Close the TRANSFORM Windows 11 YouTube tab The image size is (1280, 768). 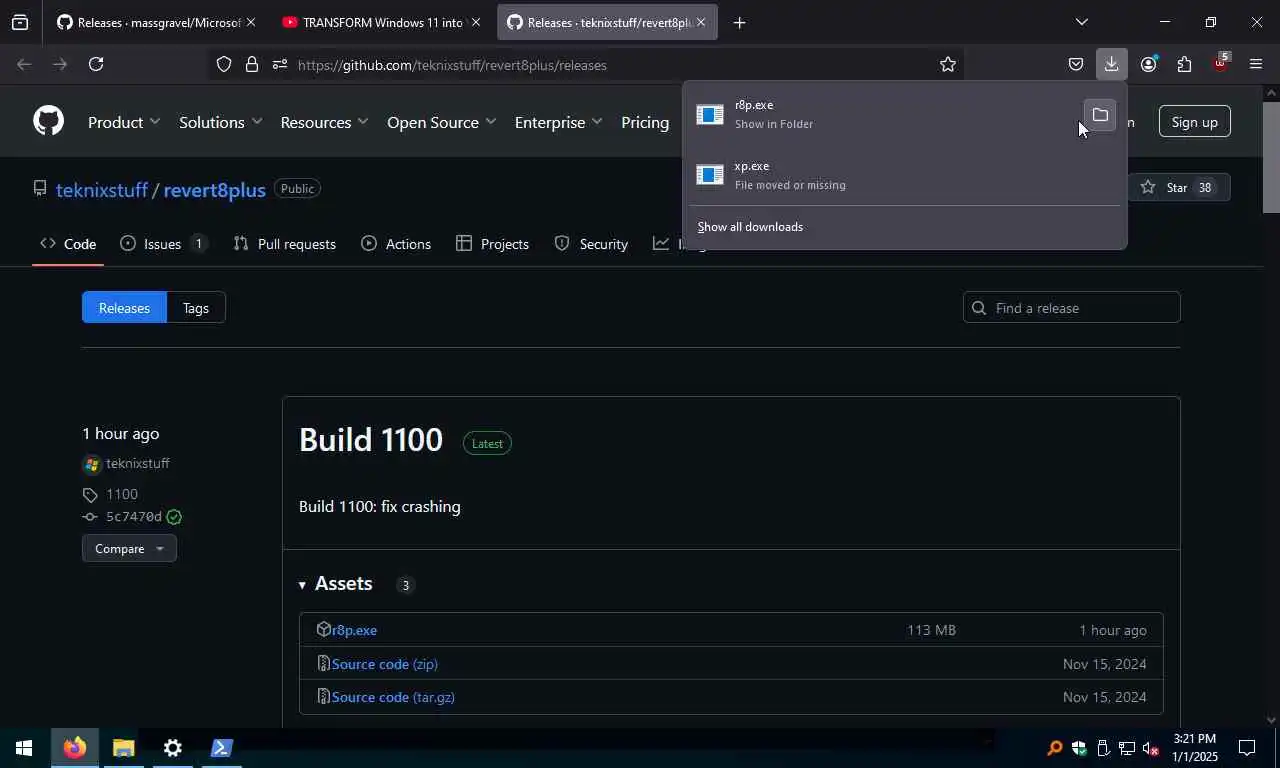tap(475, 22)
